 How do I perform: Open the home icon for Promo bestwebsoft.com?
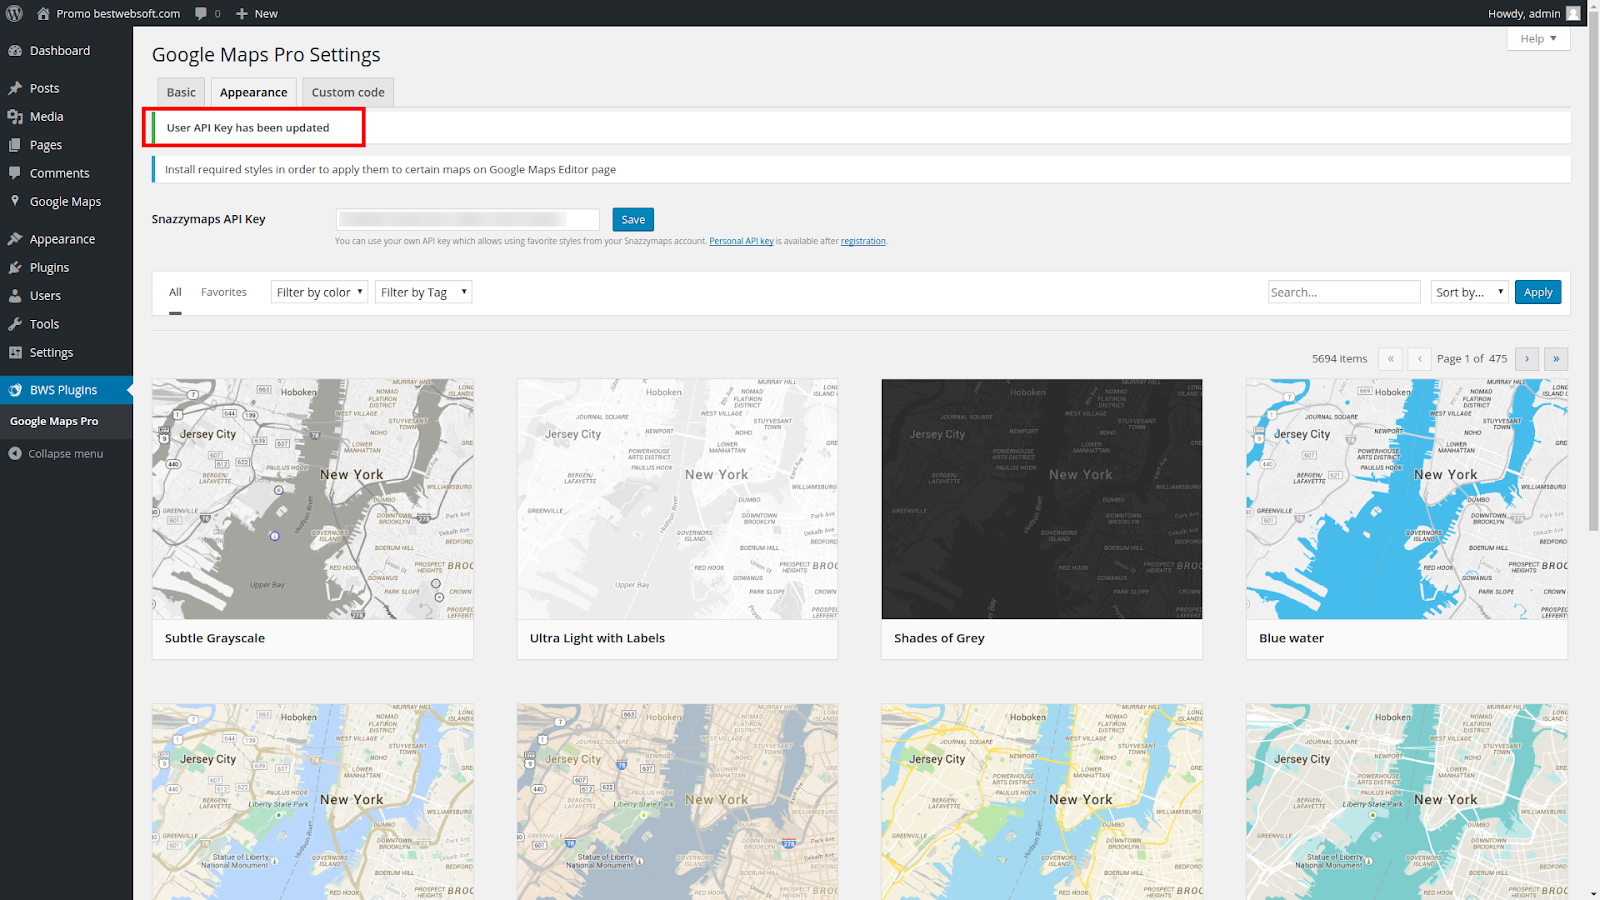43,13
